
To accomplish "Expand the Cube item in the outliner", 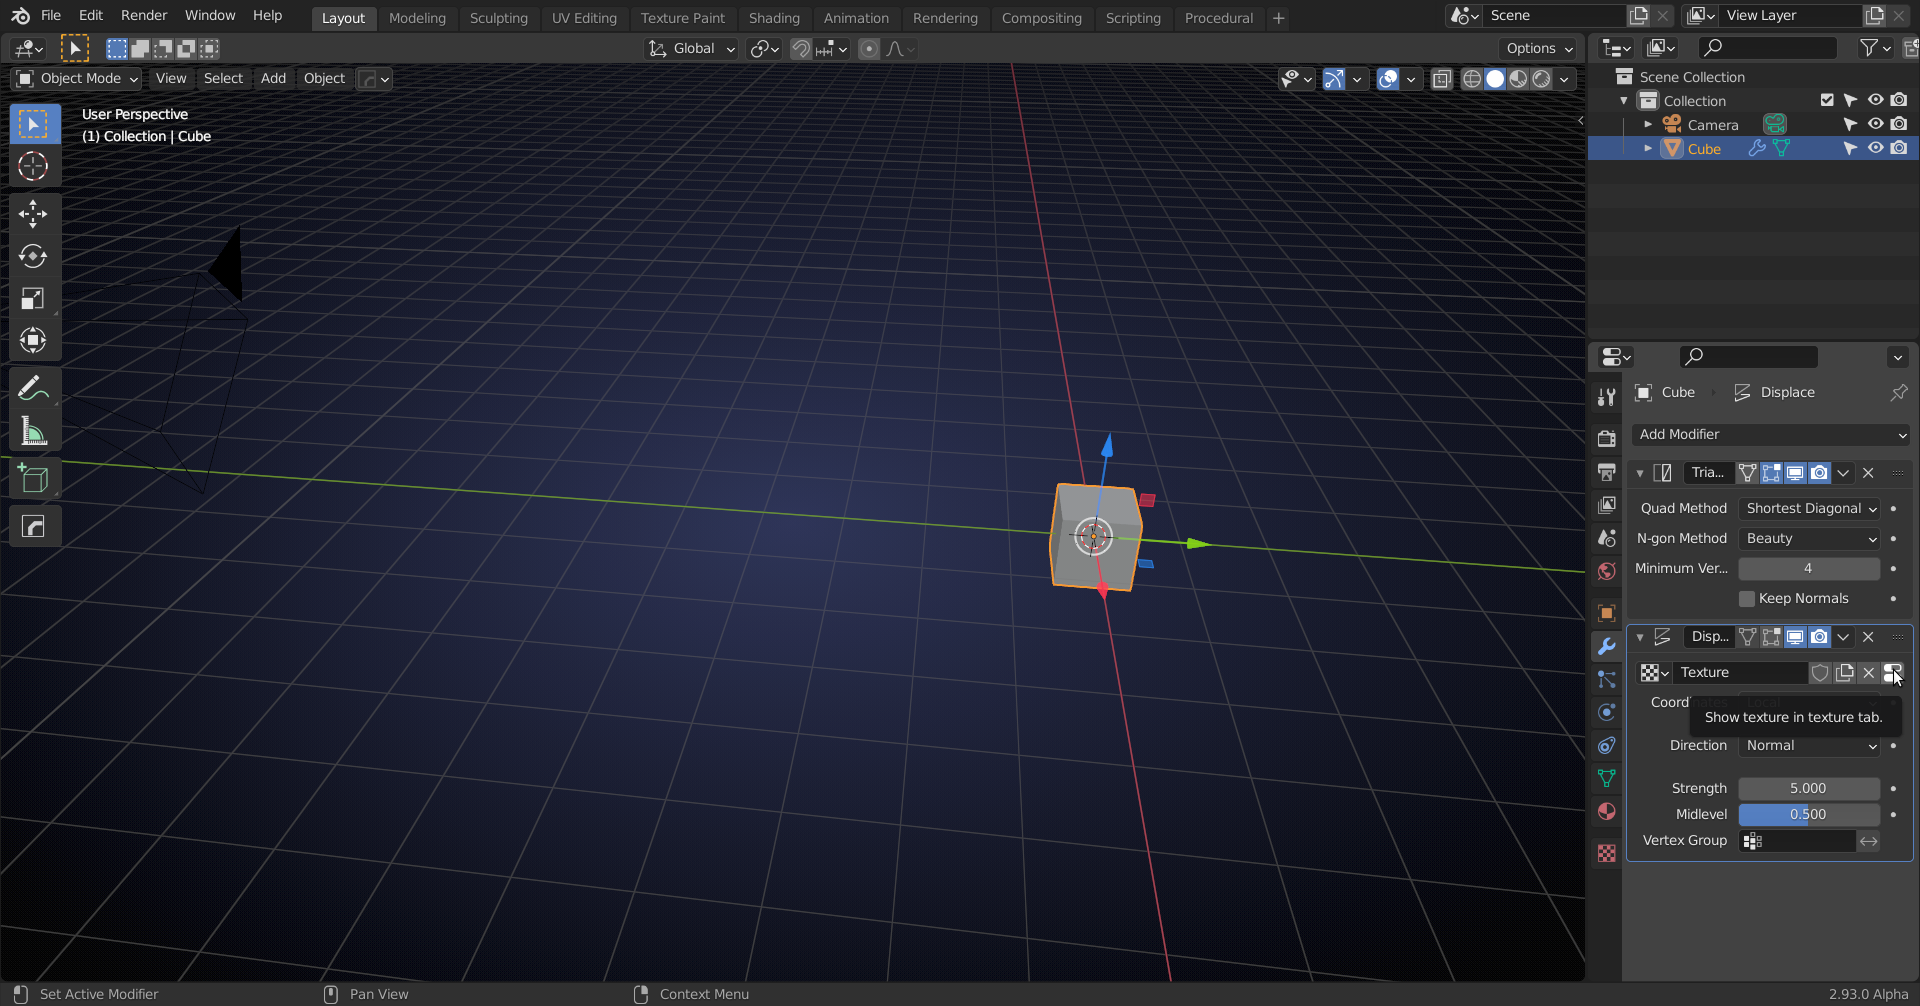I will (1648, 149).
